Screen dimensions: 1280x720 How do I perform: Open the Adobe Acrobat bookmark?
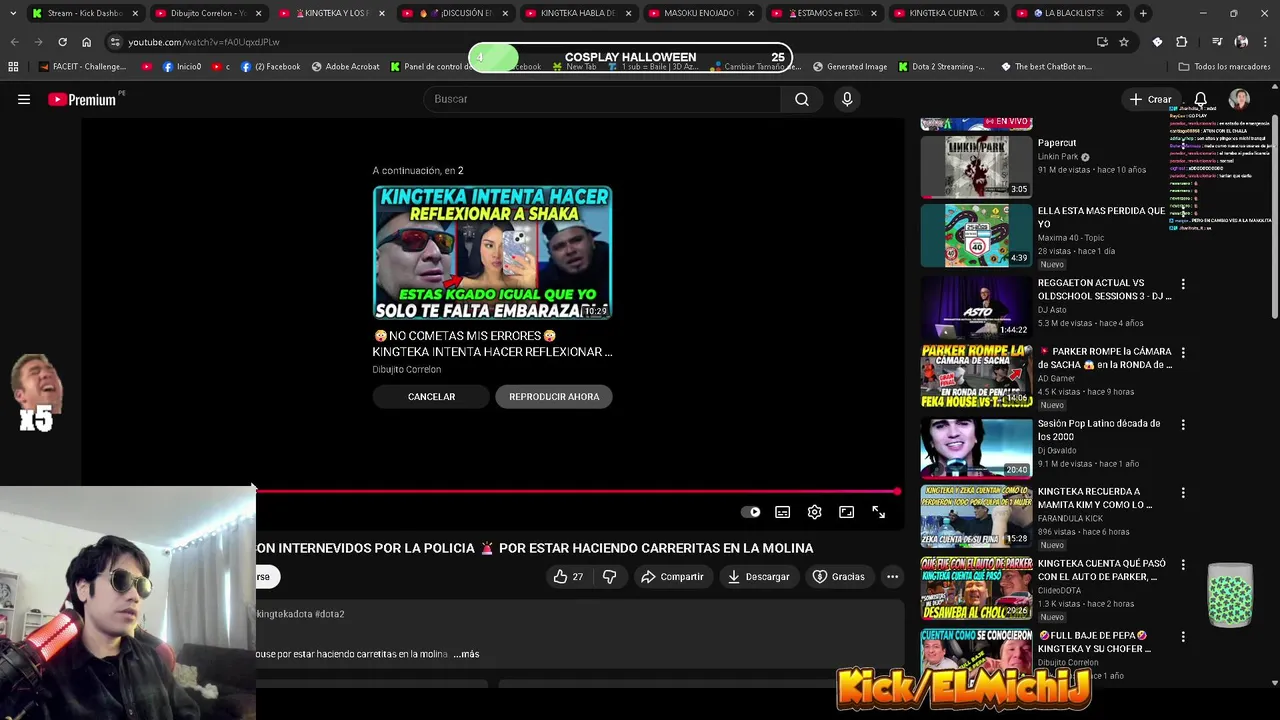tap(345, 67)
